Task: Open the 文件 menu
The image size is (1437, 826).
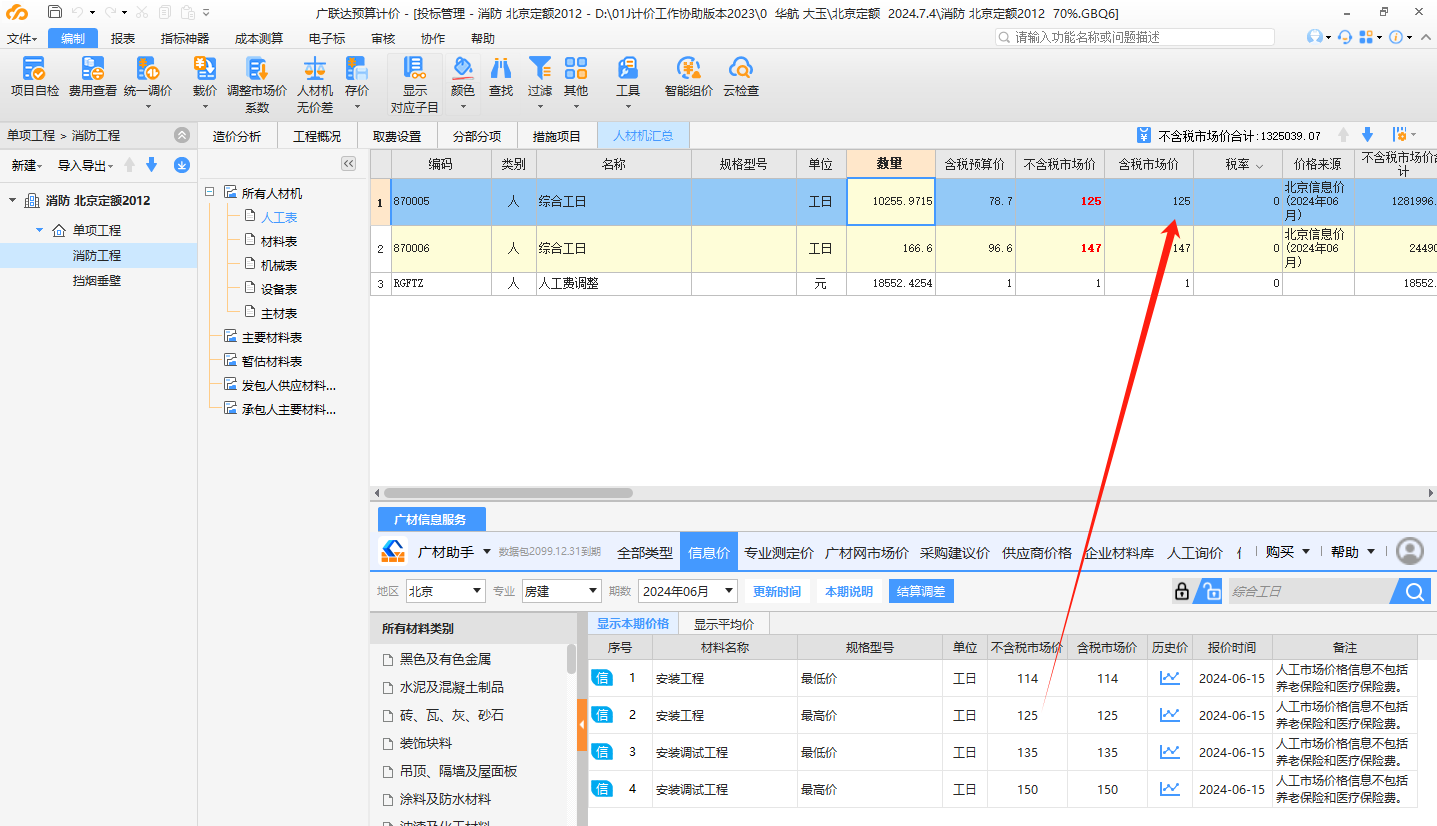Action: coord(21,38)
